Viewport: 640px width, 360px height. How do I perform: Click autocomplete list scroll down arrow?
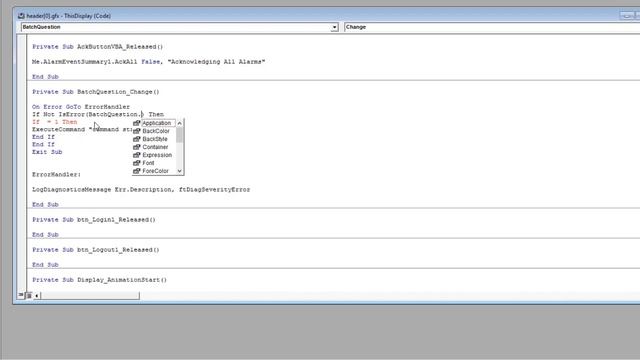(180, 171)
